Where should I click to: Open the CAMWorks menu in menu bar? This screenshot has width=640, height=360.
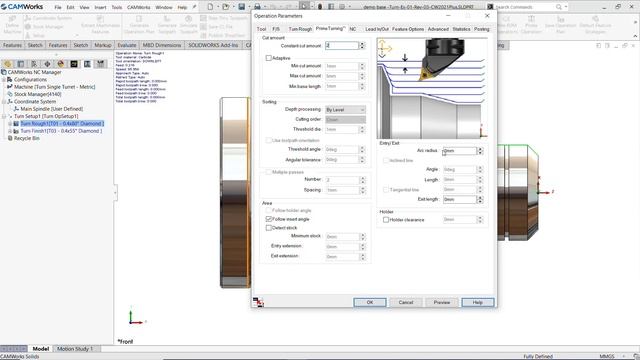point(138,7)
